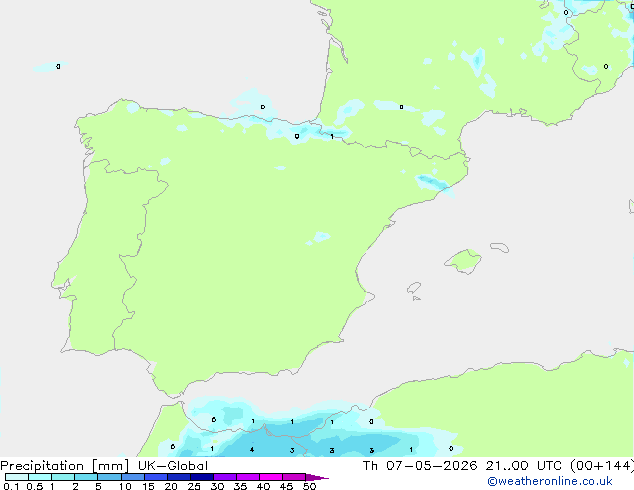Click the legend label '15'

pyautogui.click(x=148, y=486)
